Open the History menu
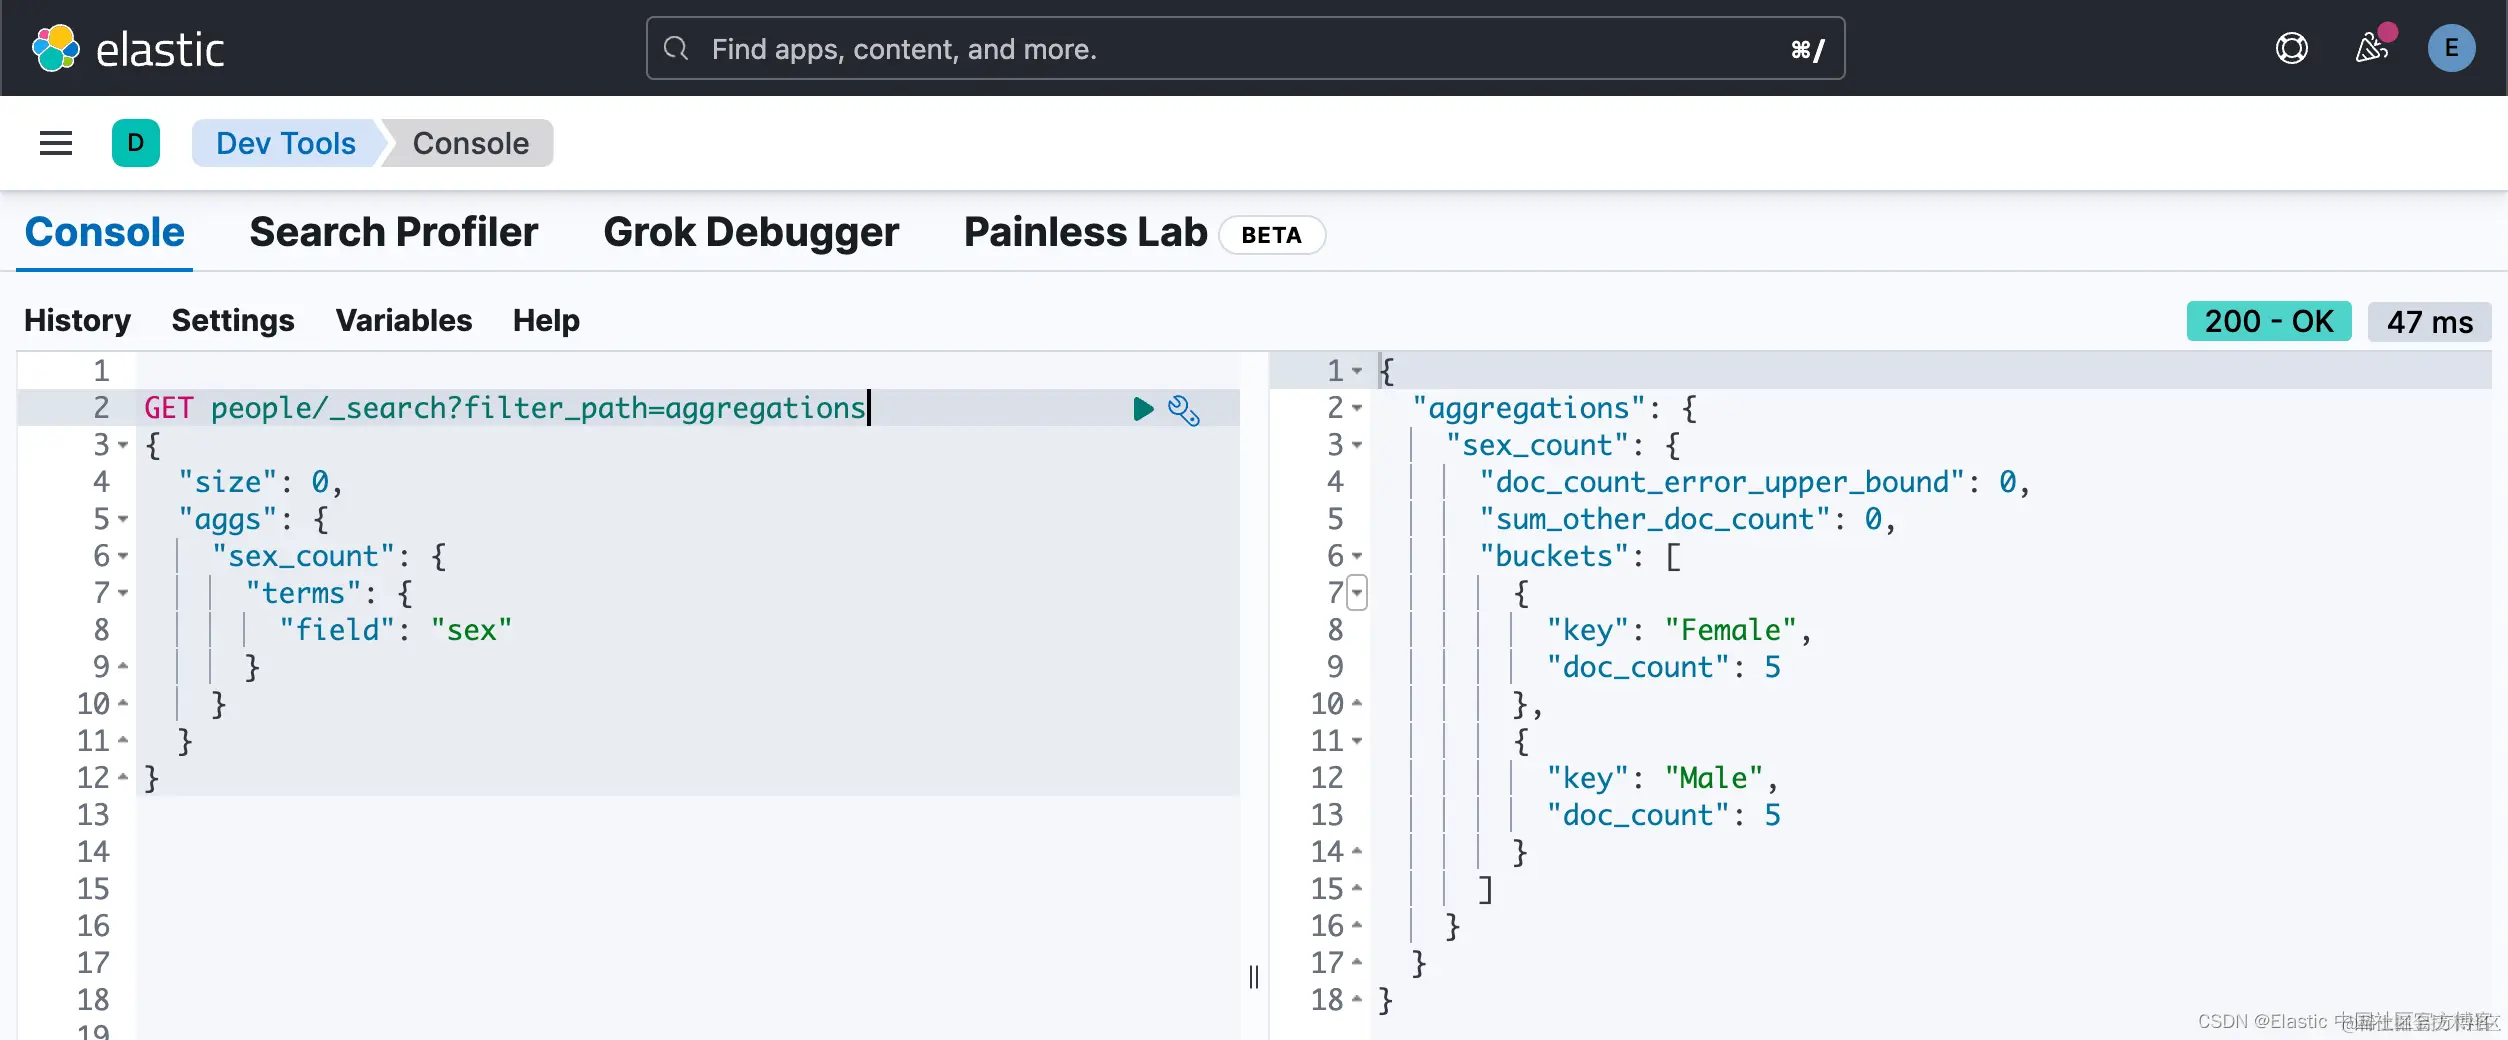The width and height of the screenshot is (2508, 1040). point(77,320)
